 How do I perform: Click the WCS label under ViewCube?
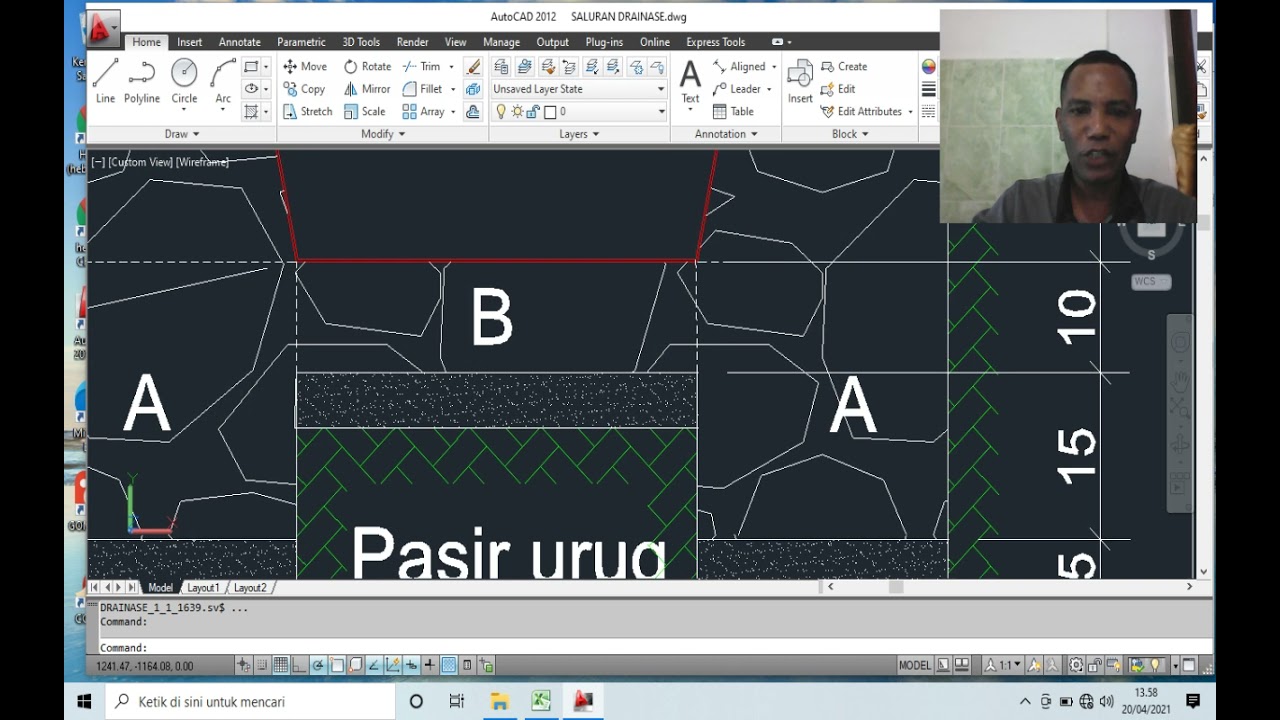click(x=1150, y=282)
